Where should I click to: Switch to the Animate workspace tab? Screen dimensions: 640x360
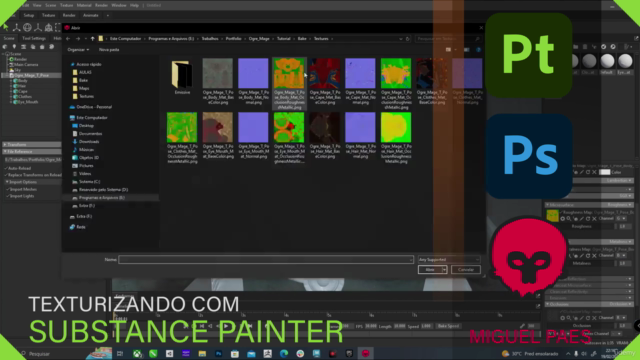(91, 16)
